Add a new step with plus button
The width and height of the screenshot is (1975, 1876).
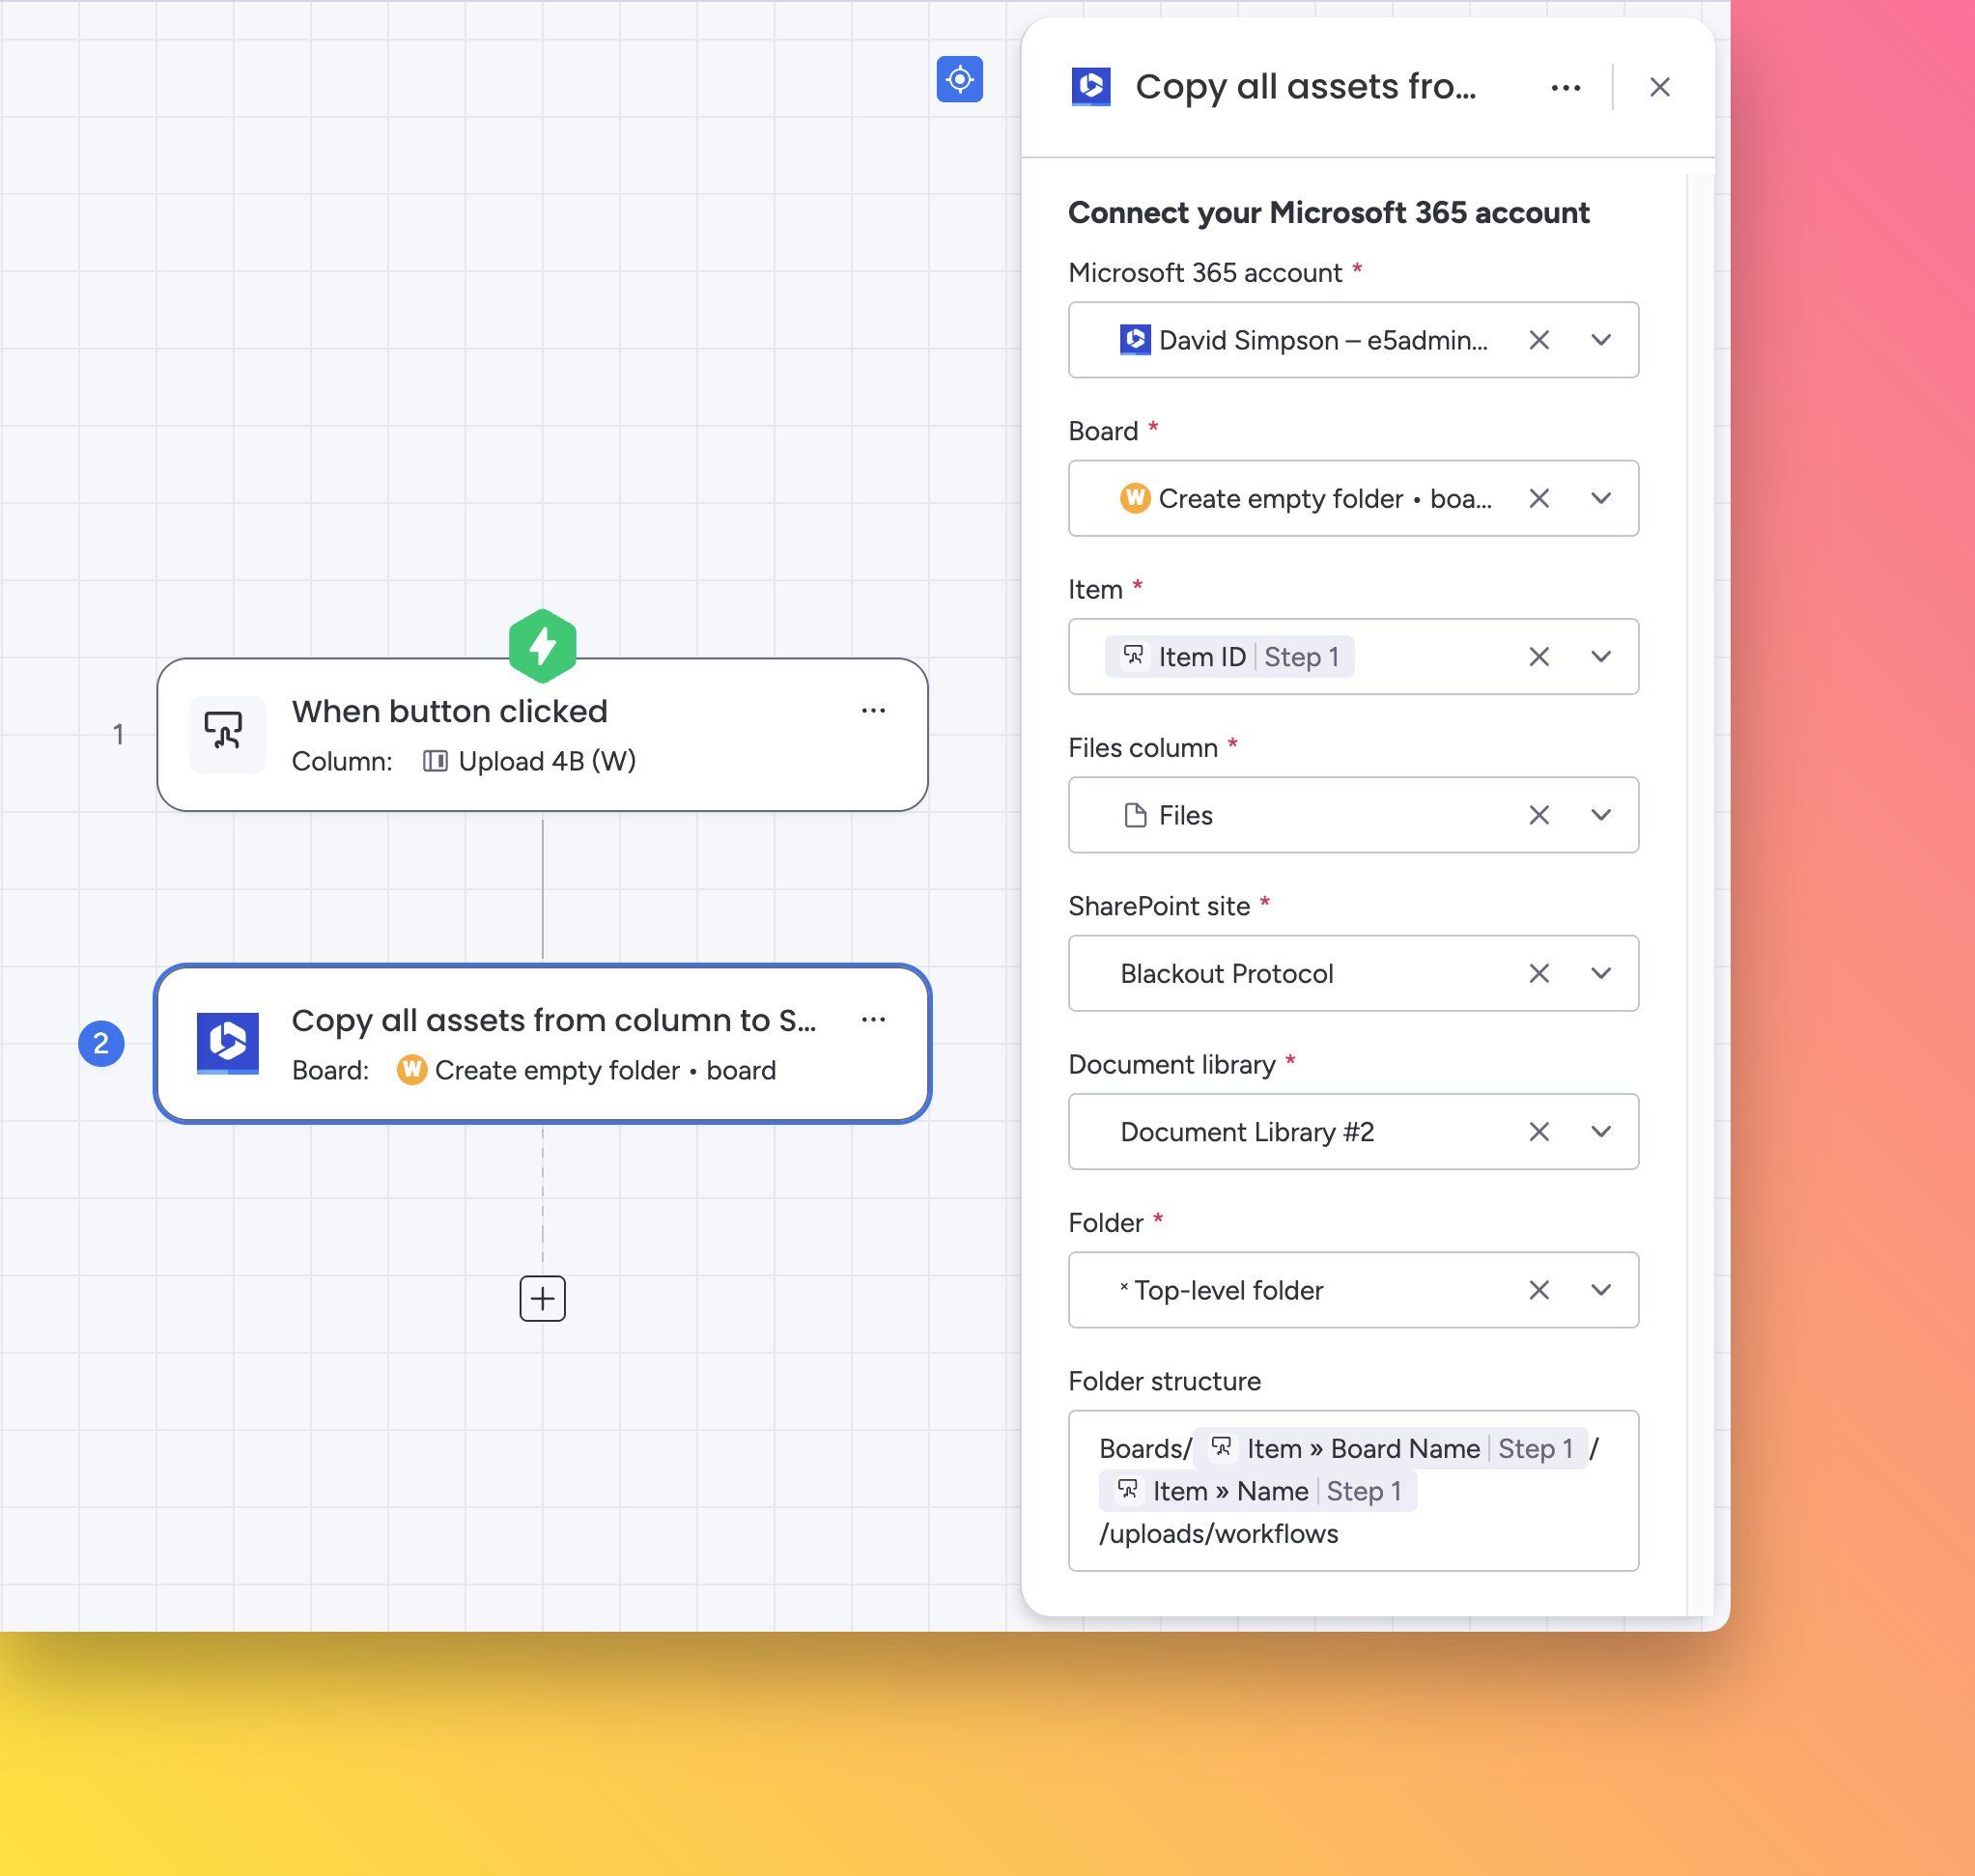point(542,1298)
